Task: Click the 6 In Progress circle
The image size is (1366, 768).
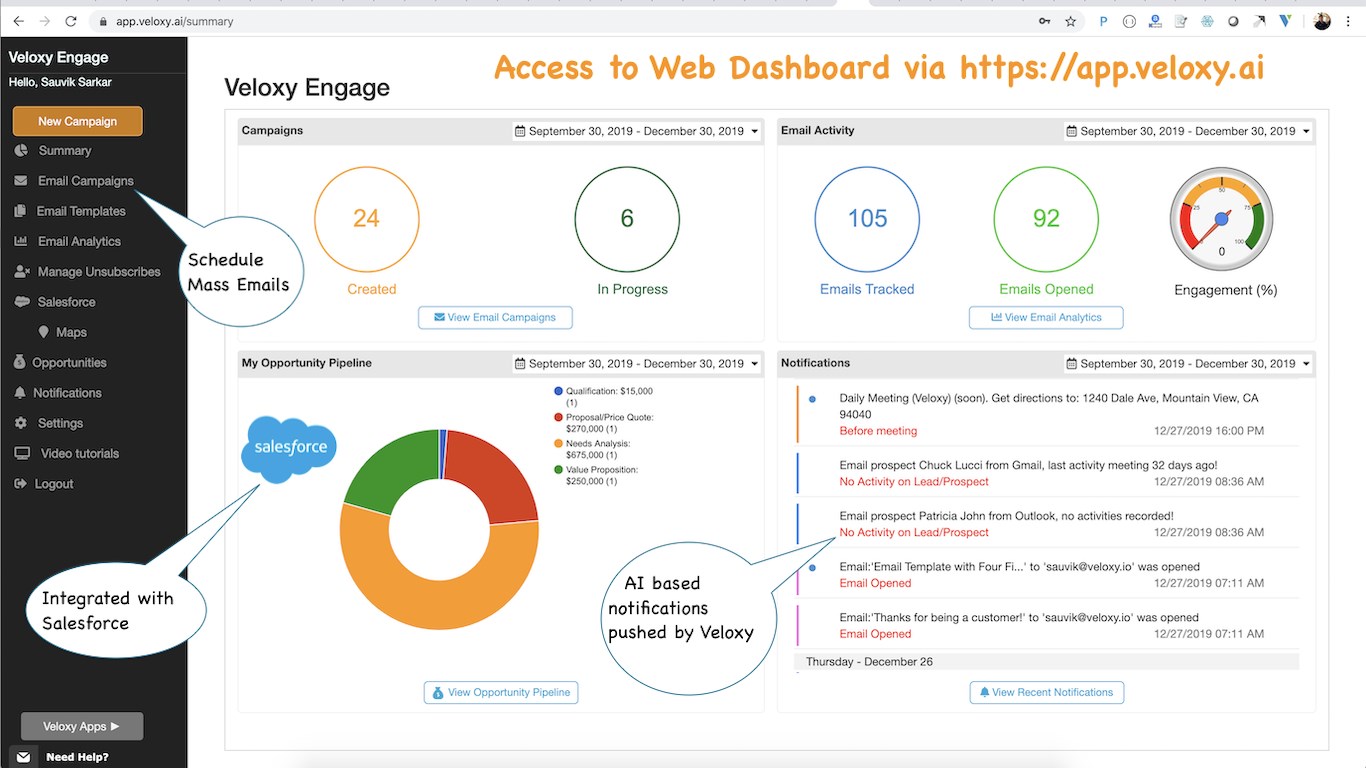Action: point(627,218)
